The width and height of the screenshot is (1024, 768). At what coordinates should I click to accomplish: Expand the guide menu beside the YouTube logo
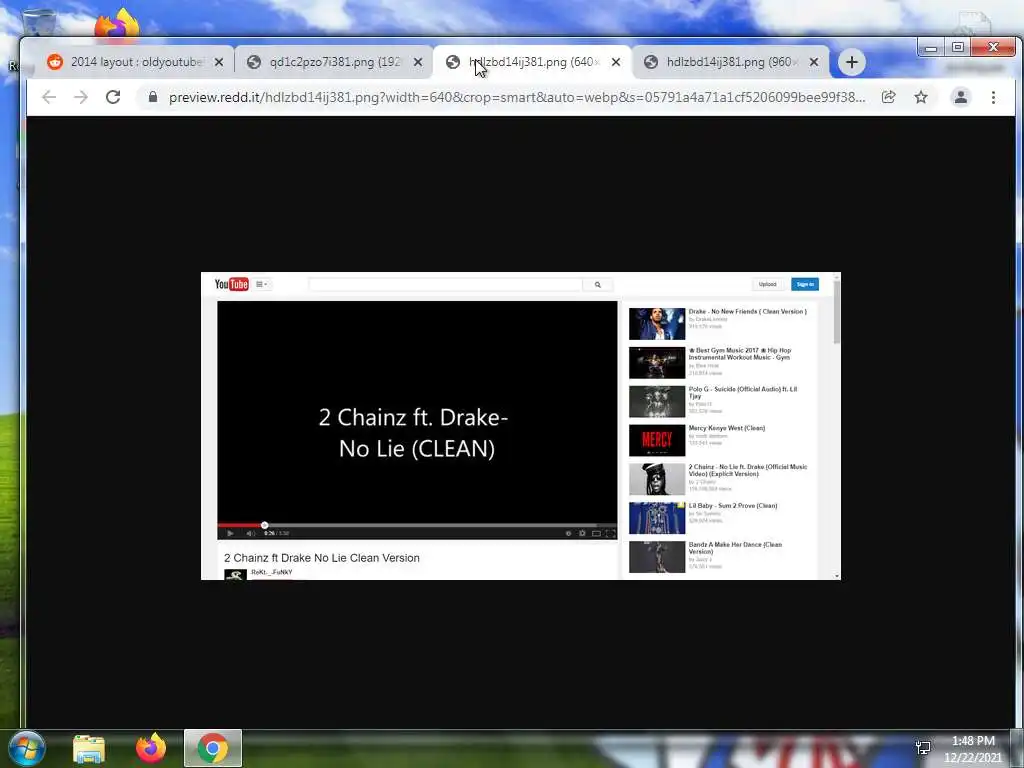pos(262,284)
